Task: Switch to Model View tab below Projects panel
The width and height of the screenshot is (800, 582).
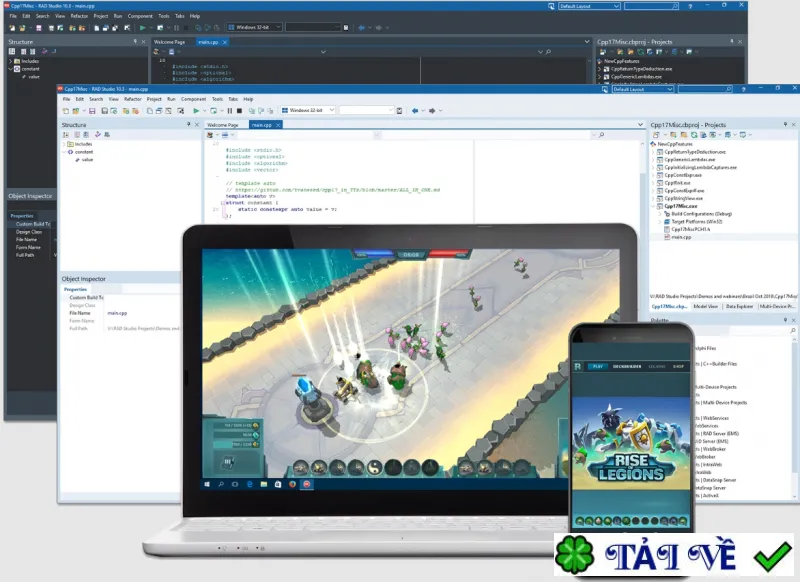Action: tap(706, 307)
